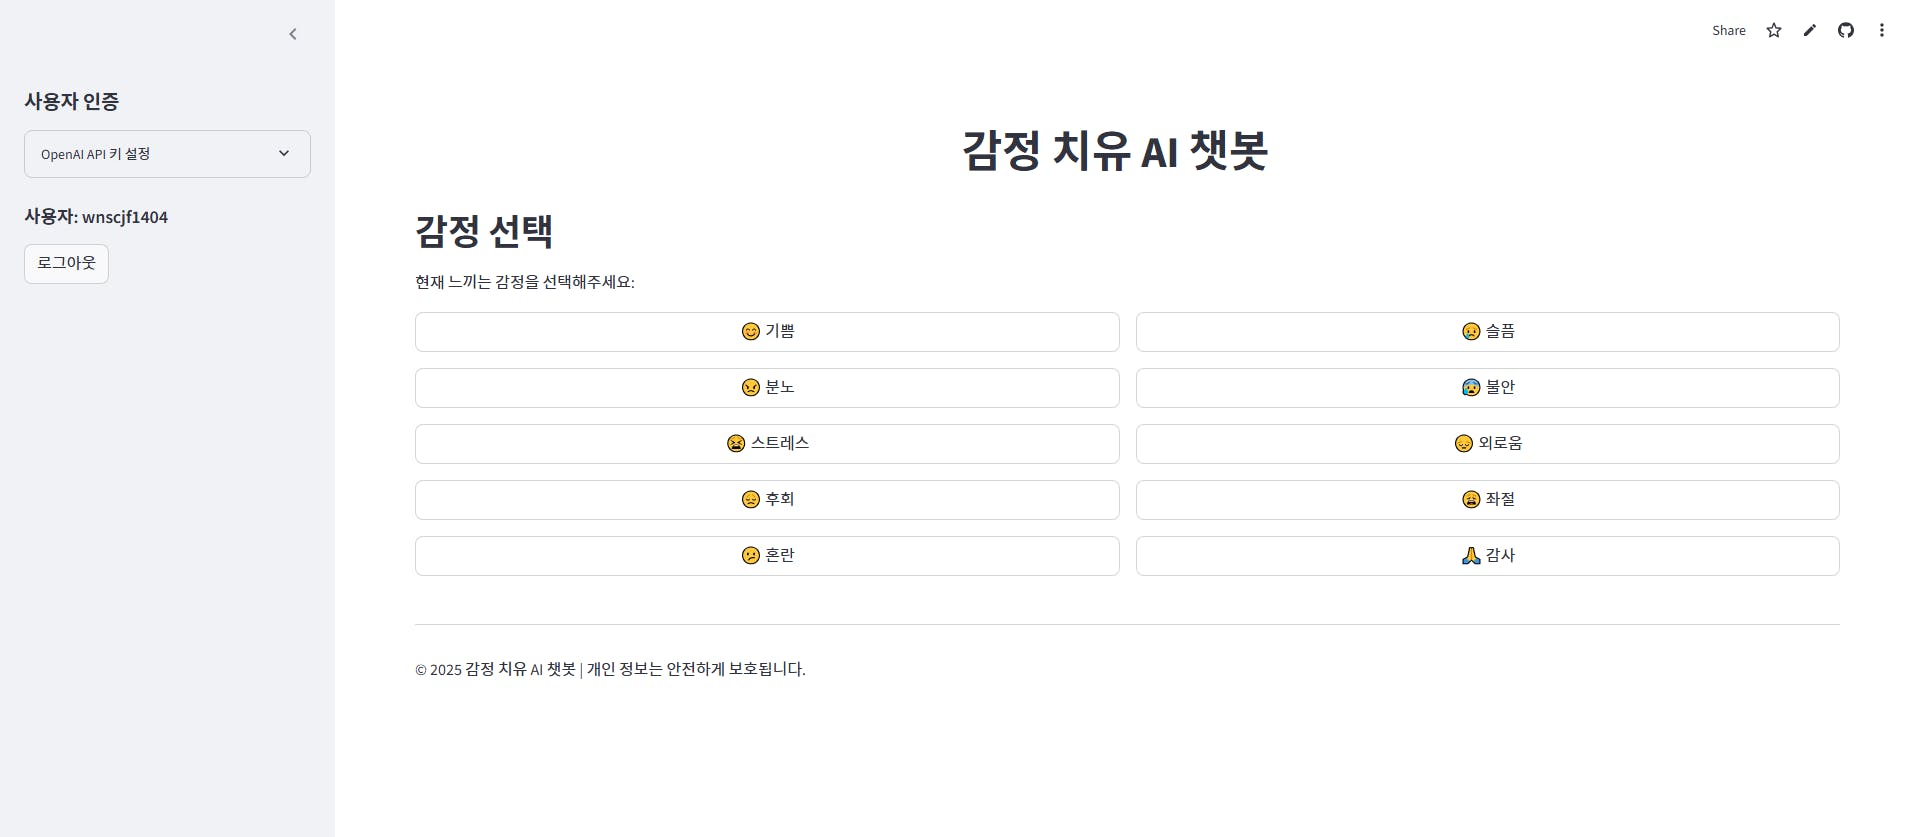Open the pencil edit icon
The height and width of the screenshot is (837, 1906).
point(1810,30)
